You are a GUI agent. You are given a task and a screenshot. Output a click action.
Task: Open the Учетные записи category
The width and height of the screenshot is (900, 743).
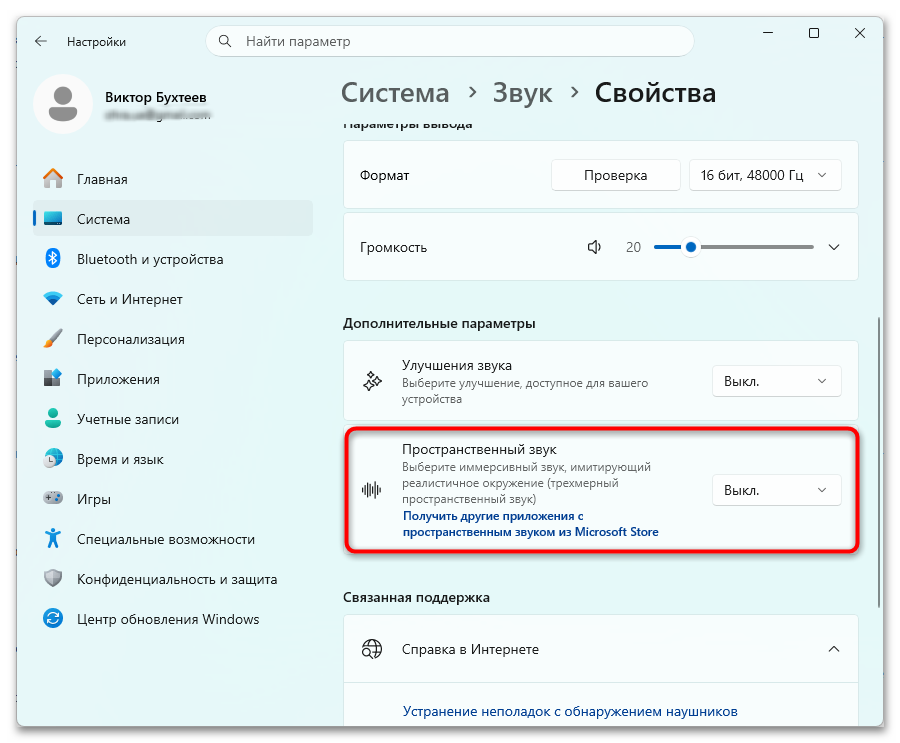tap(173, 419)
